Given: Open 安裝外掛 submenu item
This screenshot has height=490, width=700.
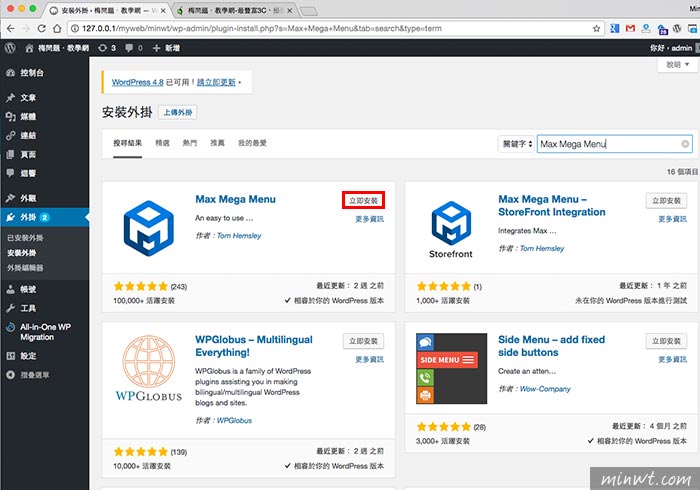Looking at the screenshot, I should click(x=21, y=253).
